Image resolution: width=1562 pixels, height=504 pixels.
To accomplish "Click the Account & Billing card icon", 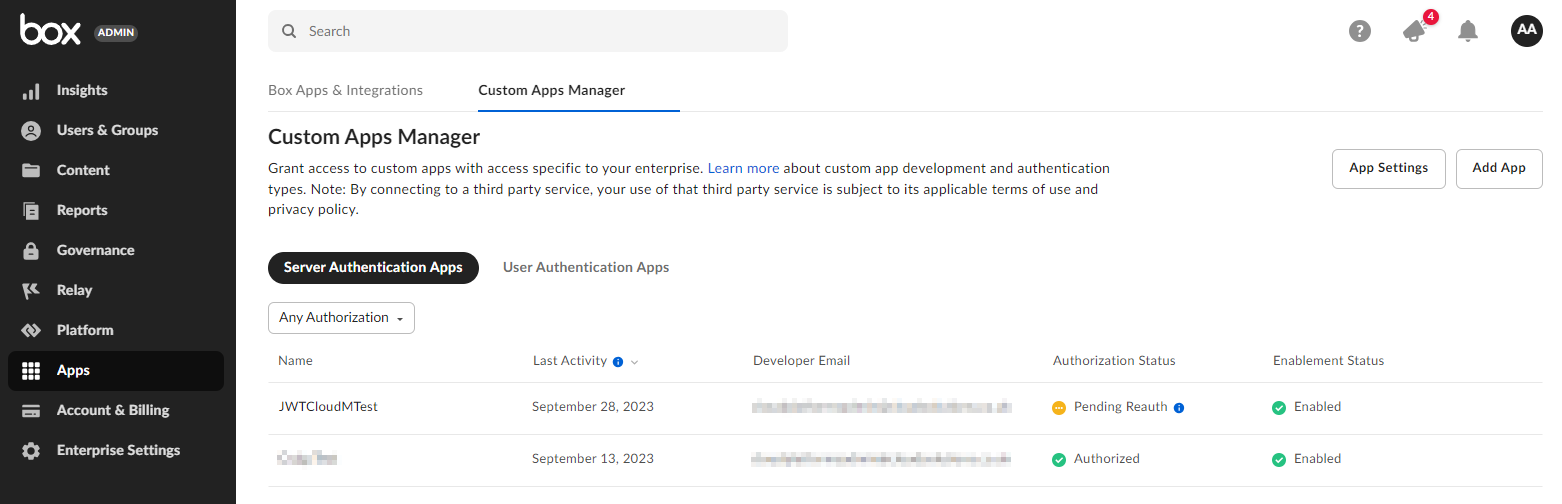I will point(31,411).
